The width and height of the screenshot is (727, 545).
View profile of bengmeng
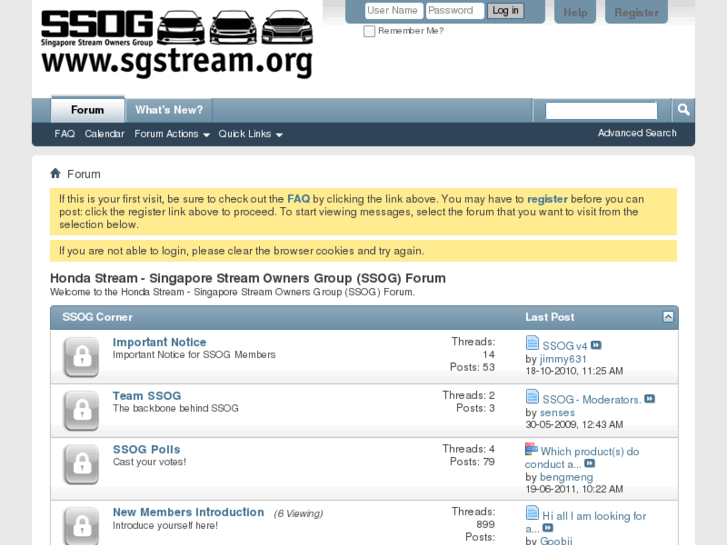tap(566, 477)
